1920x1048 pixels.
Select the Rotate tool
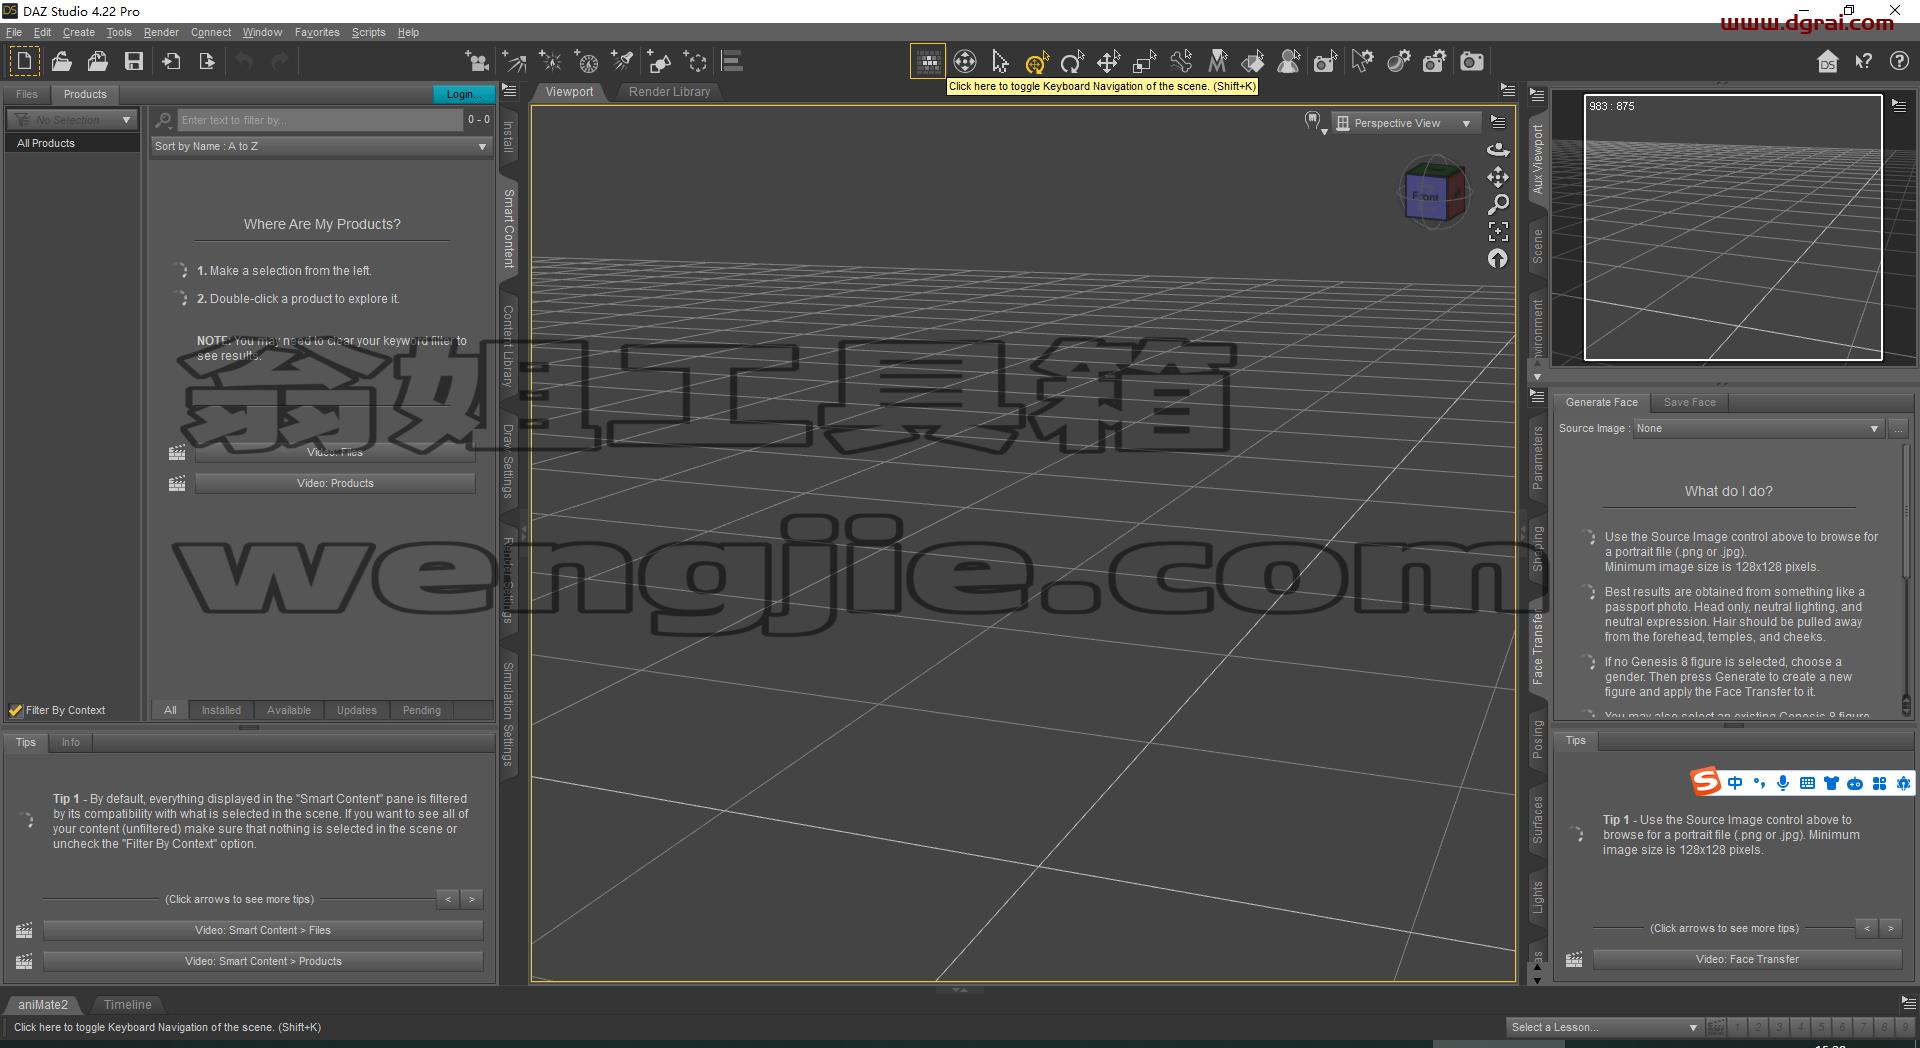tap(1072, 62)
